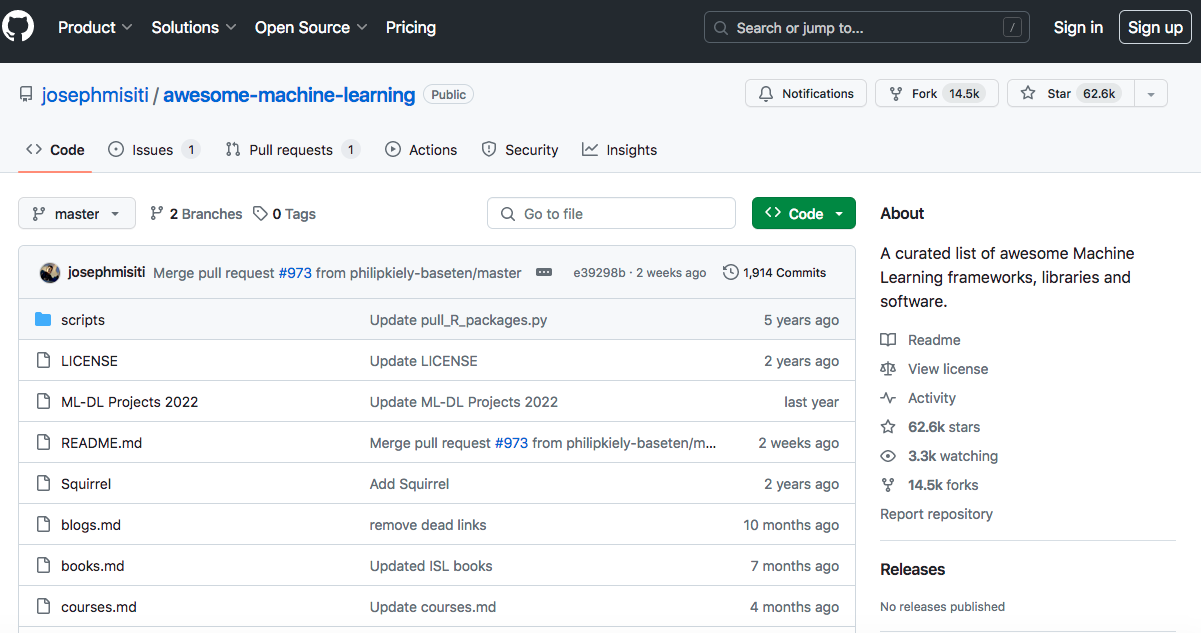Click the verified commit badge icon

click(x=543, y=272)
